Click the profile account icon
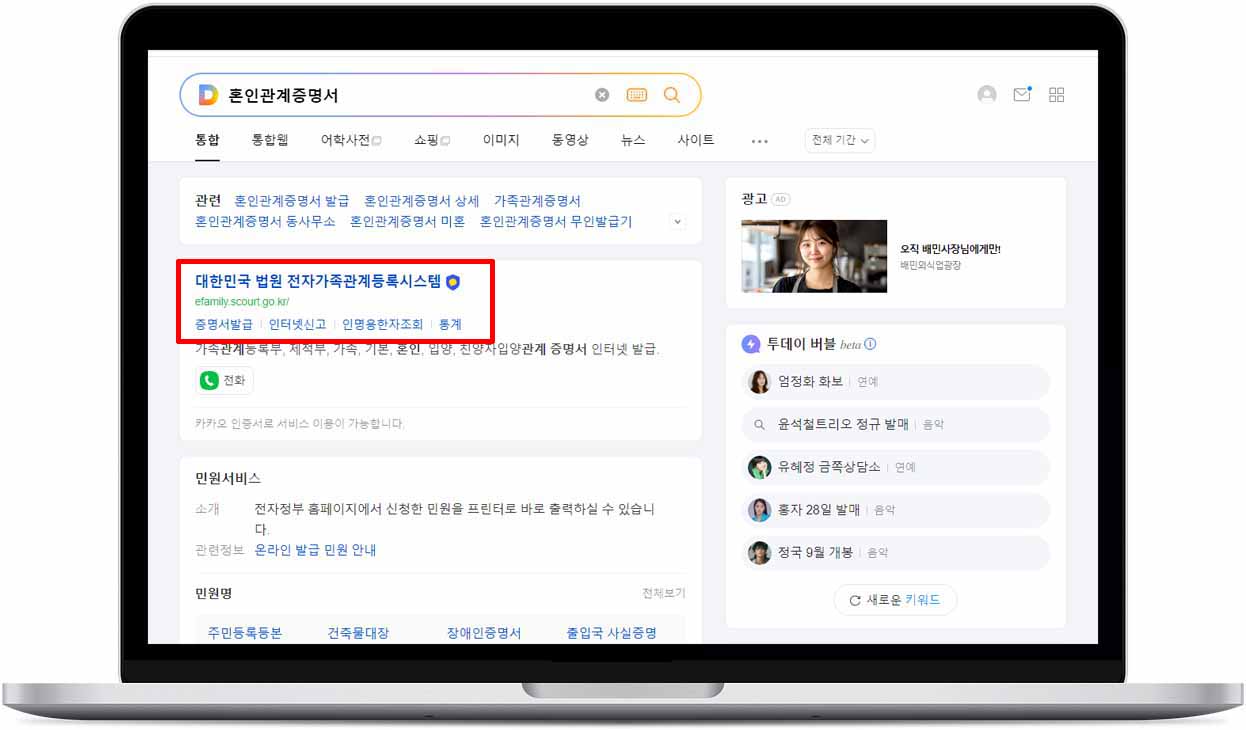The height and width of the screenshot is (730, 1246). click(x=987, y=94)
